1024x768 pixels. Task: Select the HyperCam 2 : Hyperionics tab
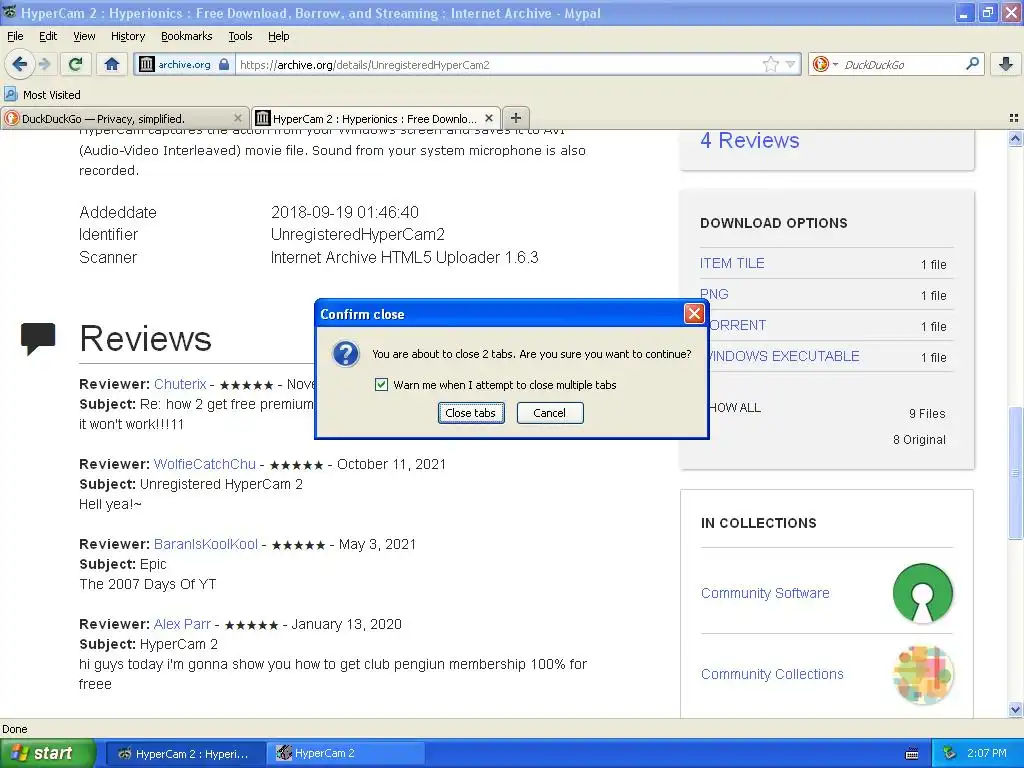376,118
